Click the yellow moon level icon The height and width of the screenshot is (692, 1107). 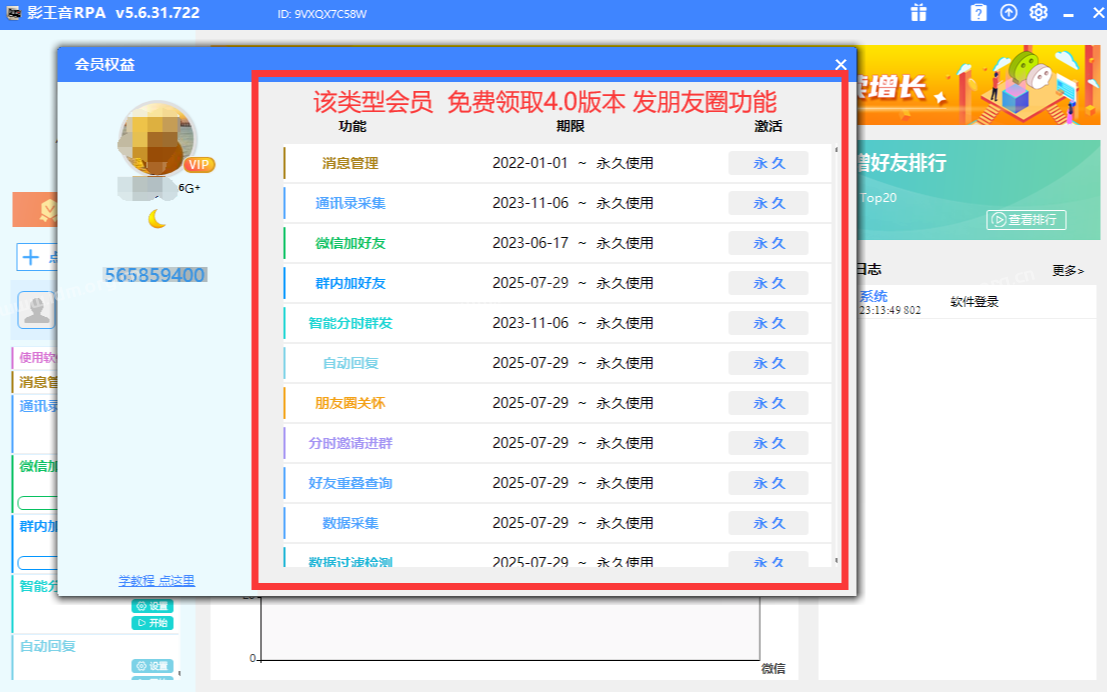157,219
